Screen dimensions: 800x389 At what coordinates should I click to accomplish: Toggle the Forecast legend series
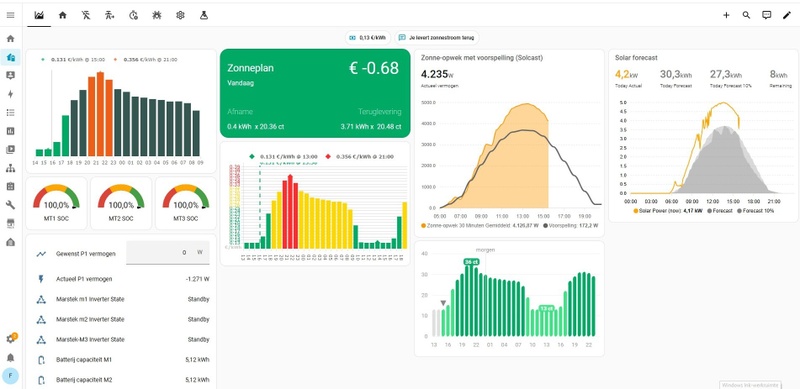(719, 210)
